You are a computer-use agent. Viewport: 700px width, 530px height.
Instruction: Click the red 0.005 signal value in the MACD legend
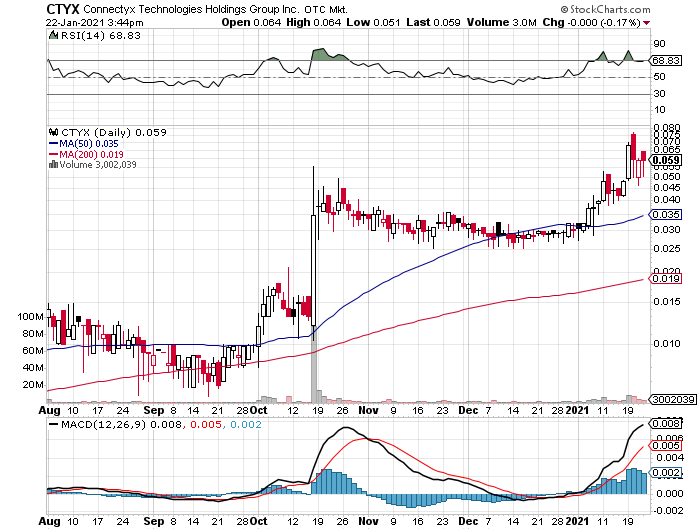(206, 424)
